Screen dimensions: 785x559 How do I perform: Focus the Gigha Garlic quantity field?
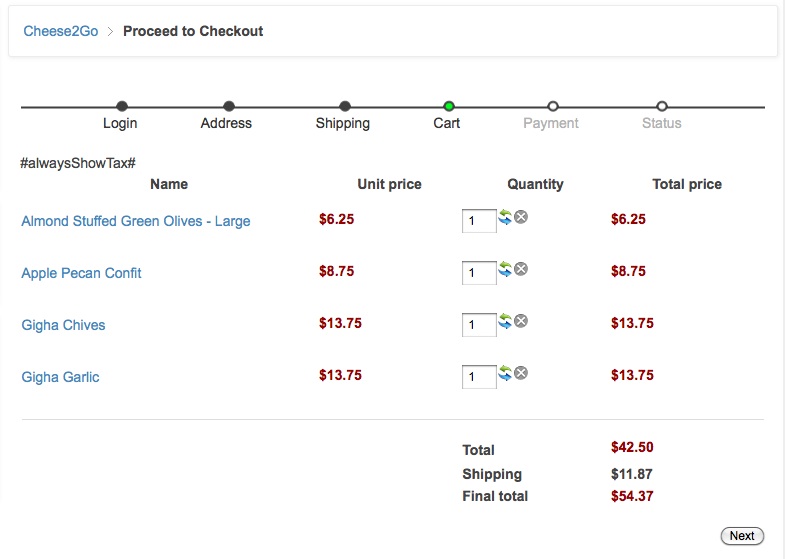click(x=479, y=377)
